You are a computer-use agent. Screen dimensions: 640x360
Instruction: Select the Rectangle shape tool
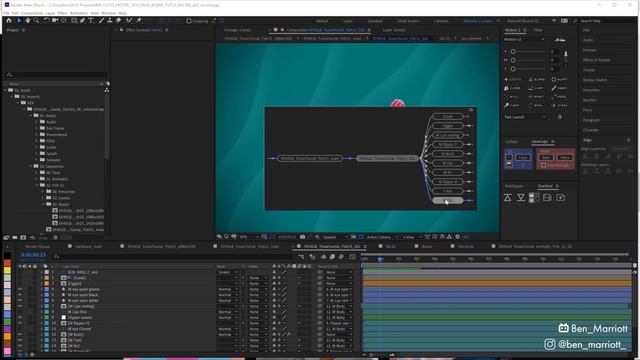pos(74,20)
